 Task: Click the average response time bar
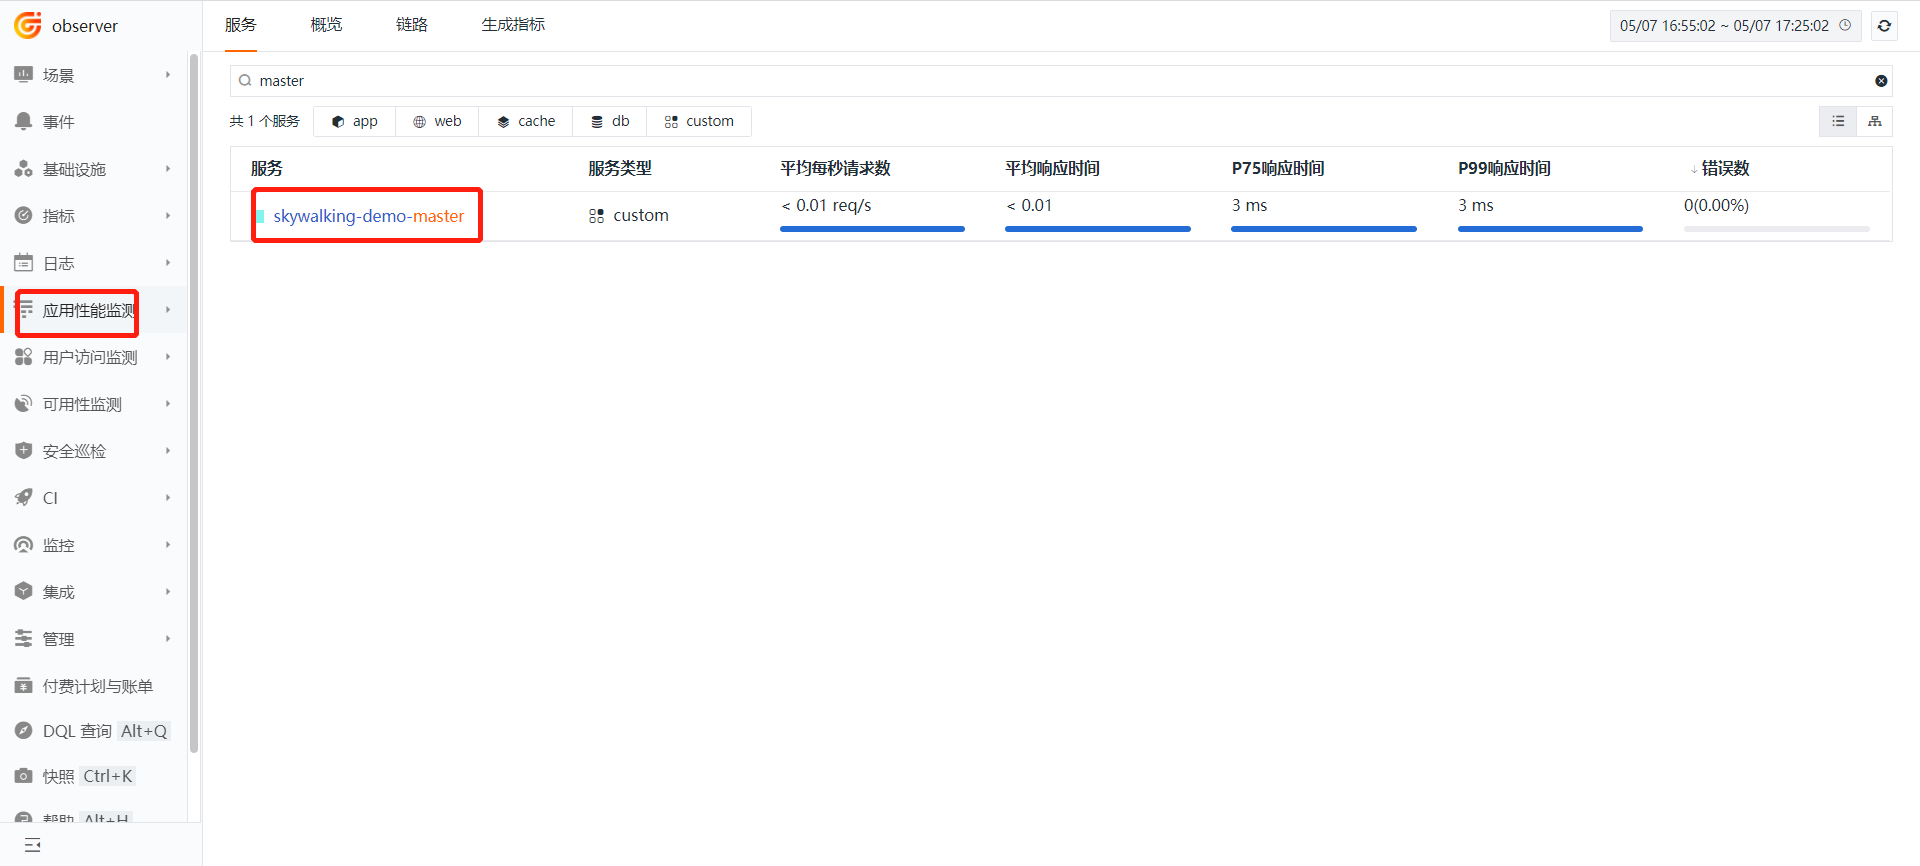click(1098, 229)
